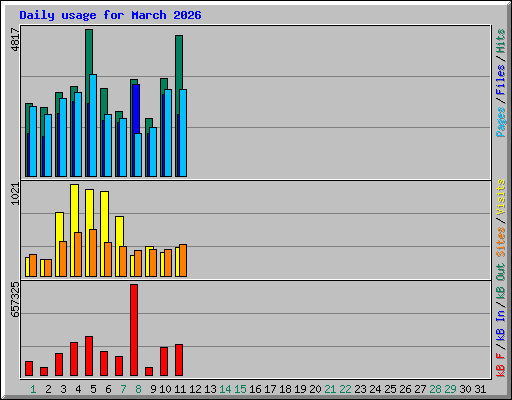The height and width of the screenshot is (400, 512).
Task: Click the cyan 'Pages' legend label
Action: tap(501, 122)
